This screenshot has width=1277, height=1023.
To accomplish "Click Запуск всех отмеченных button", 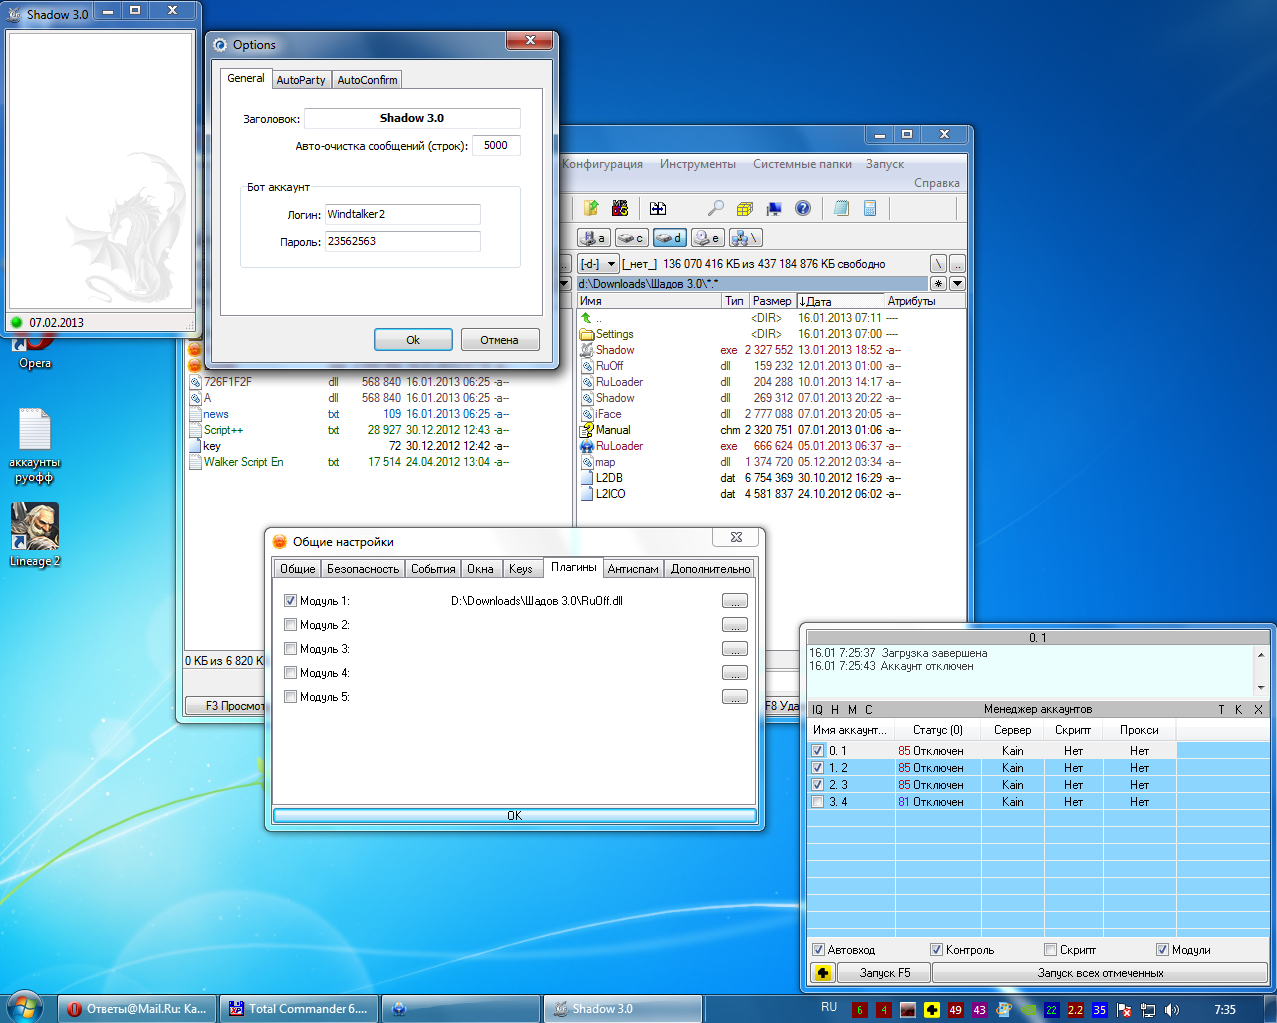I will click(x=1100, y=973).
